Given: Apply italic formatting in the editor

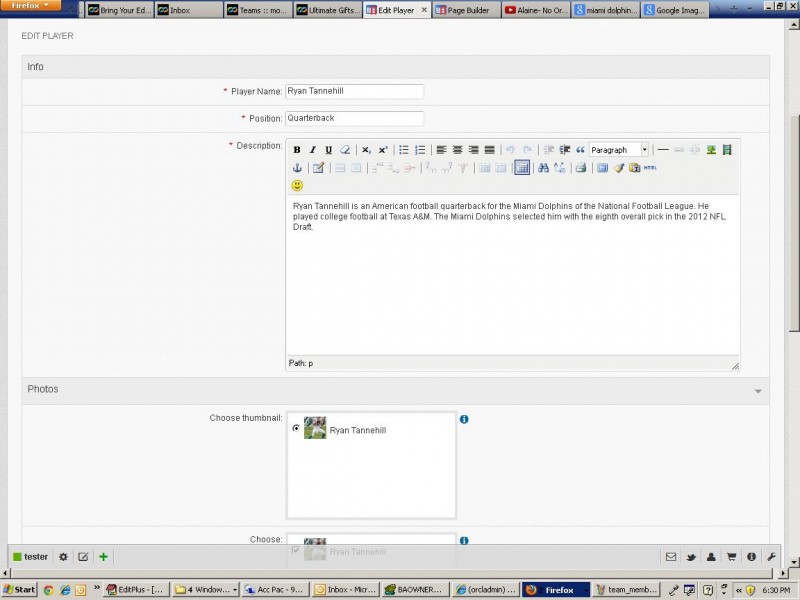Looking at the screenshot, I should tap(313, 150).
